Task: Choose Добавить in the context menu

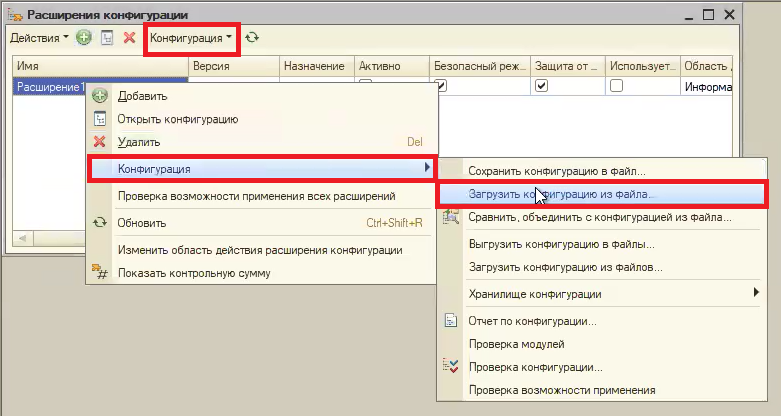Action: (x=262, y=96)
